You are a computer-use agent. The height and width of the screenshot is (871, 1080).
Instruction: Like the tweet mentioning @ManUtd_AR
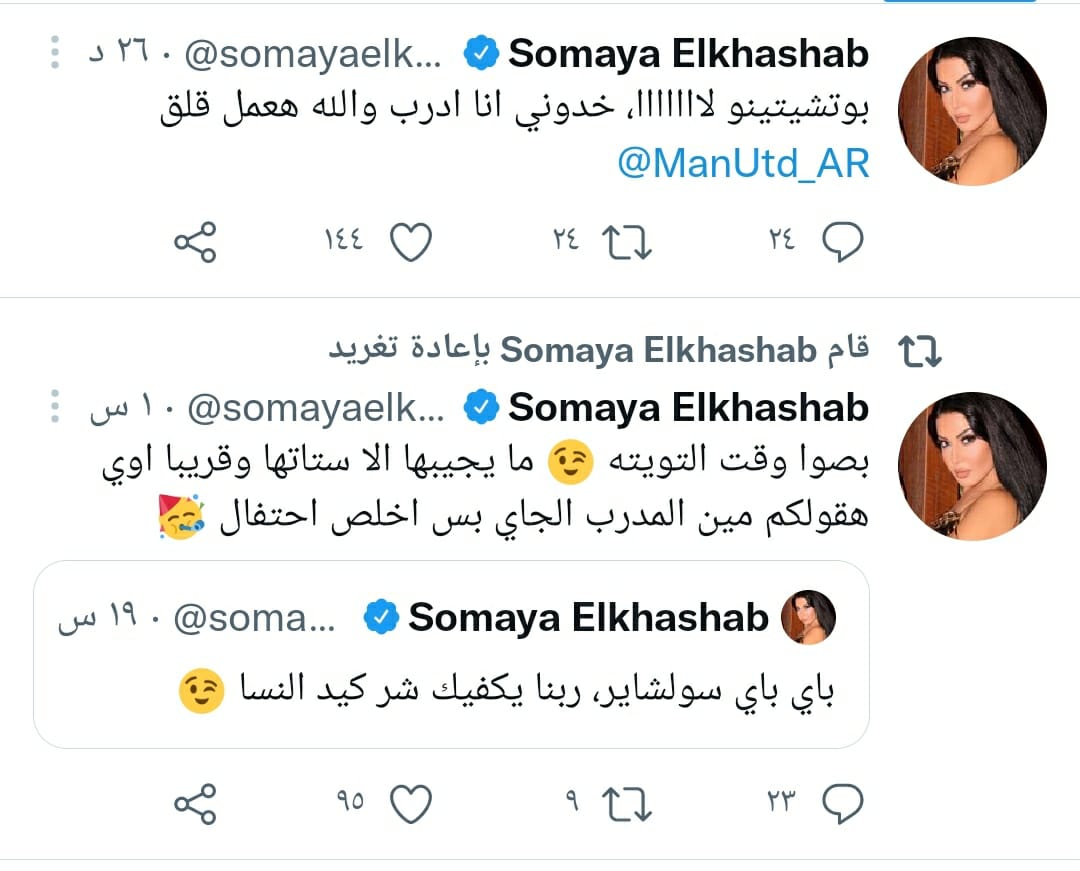[410, 242]
